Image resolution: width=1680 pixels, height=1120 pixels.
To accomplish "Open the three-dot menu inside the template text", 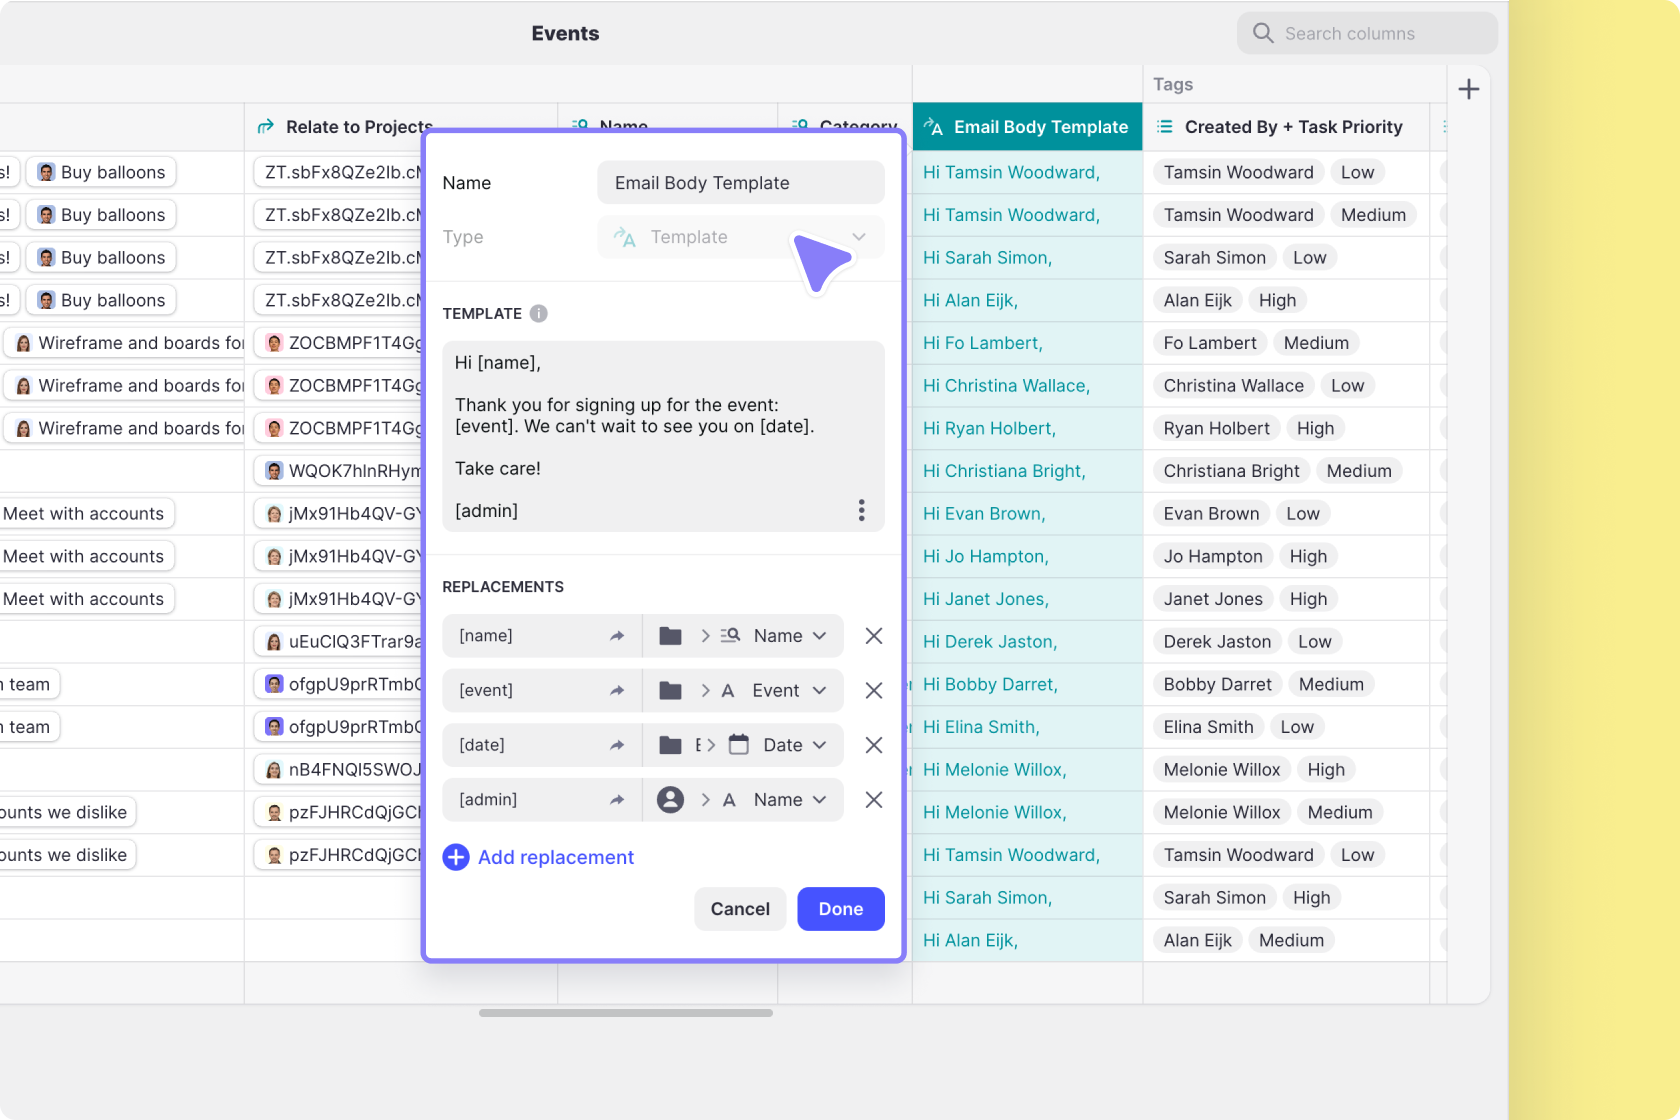I will click(x=861, y=510).
